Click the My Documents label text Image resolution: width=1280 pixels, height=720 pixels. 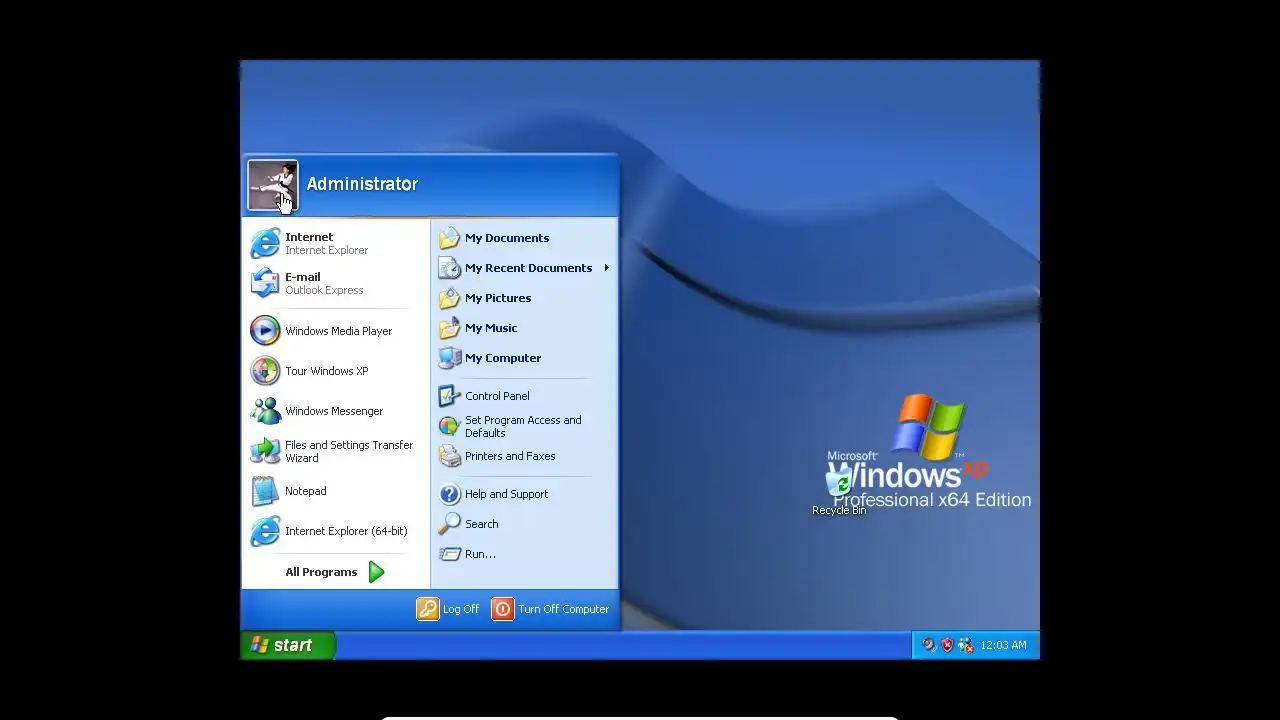(507, 238)
